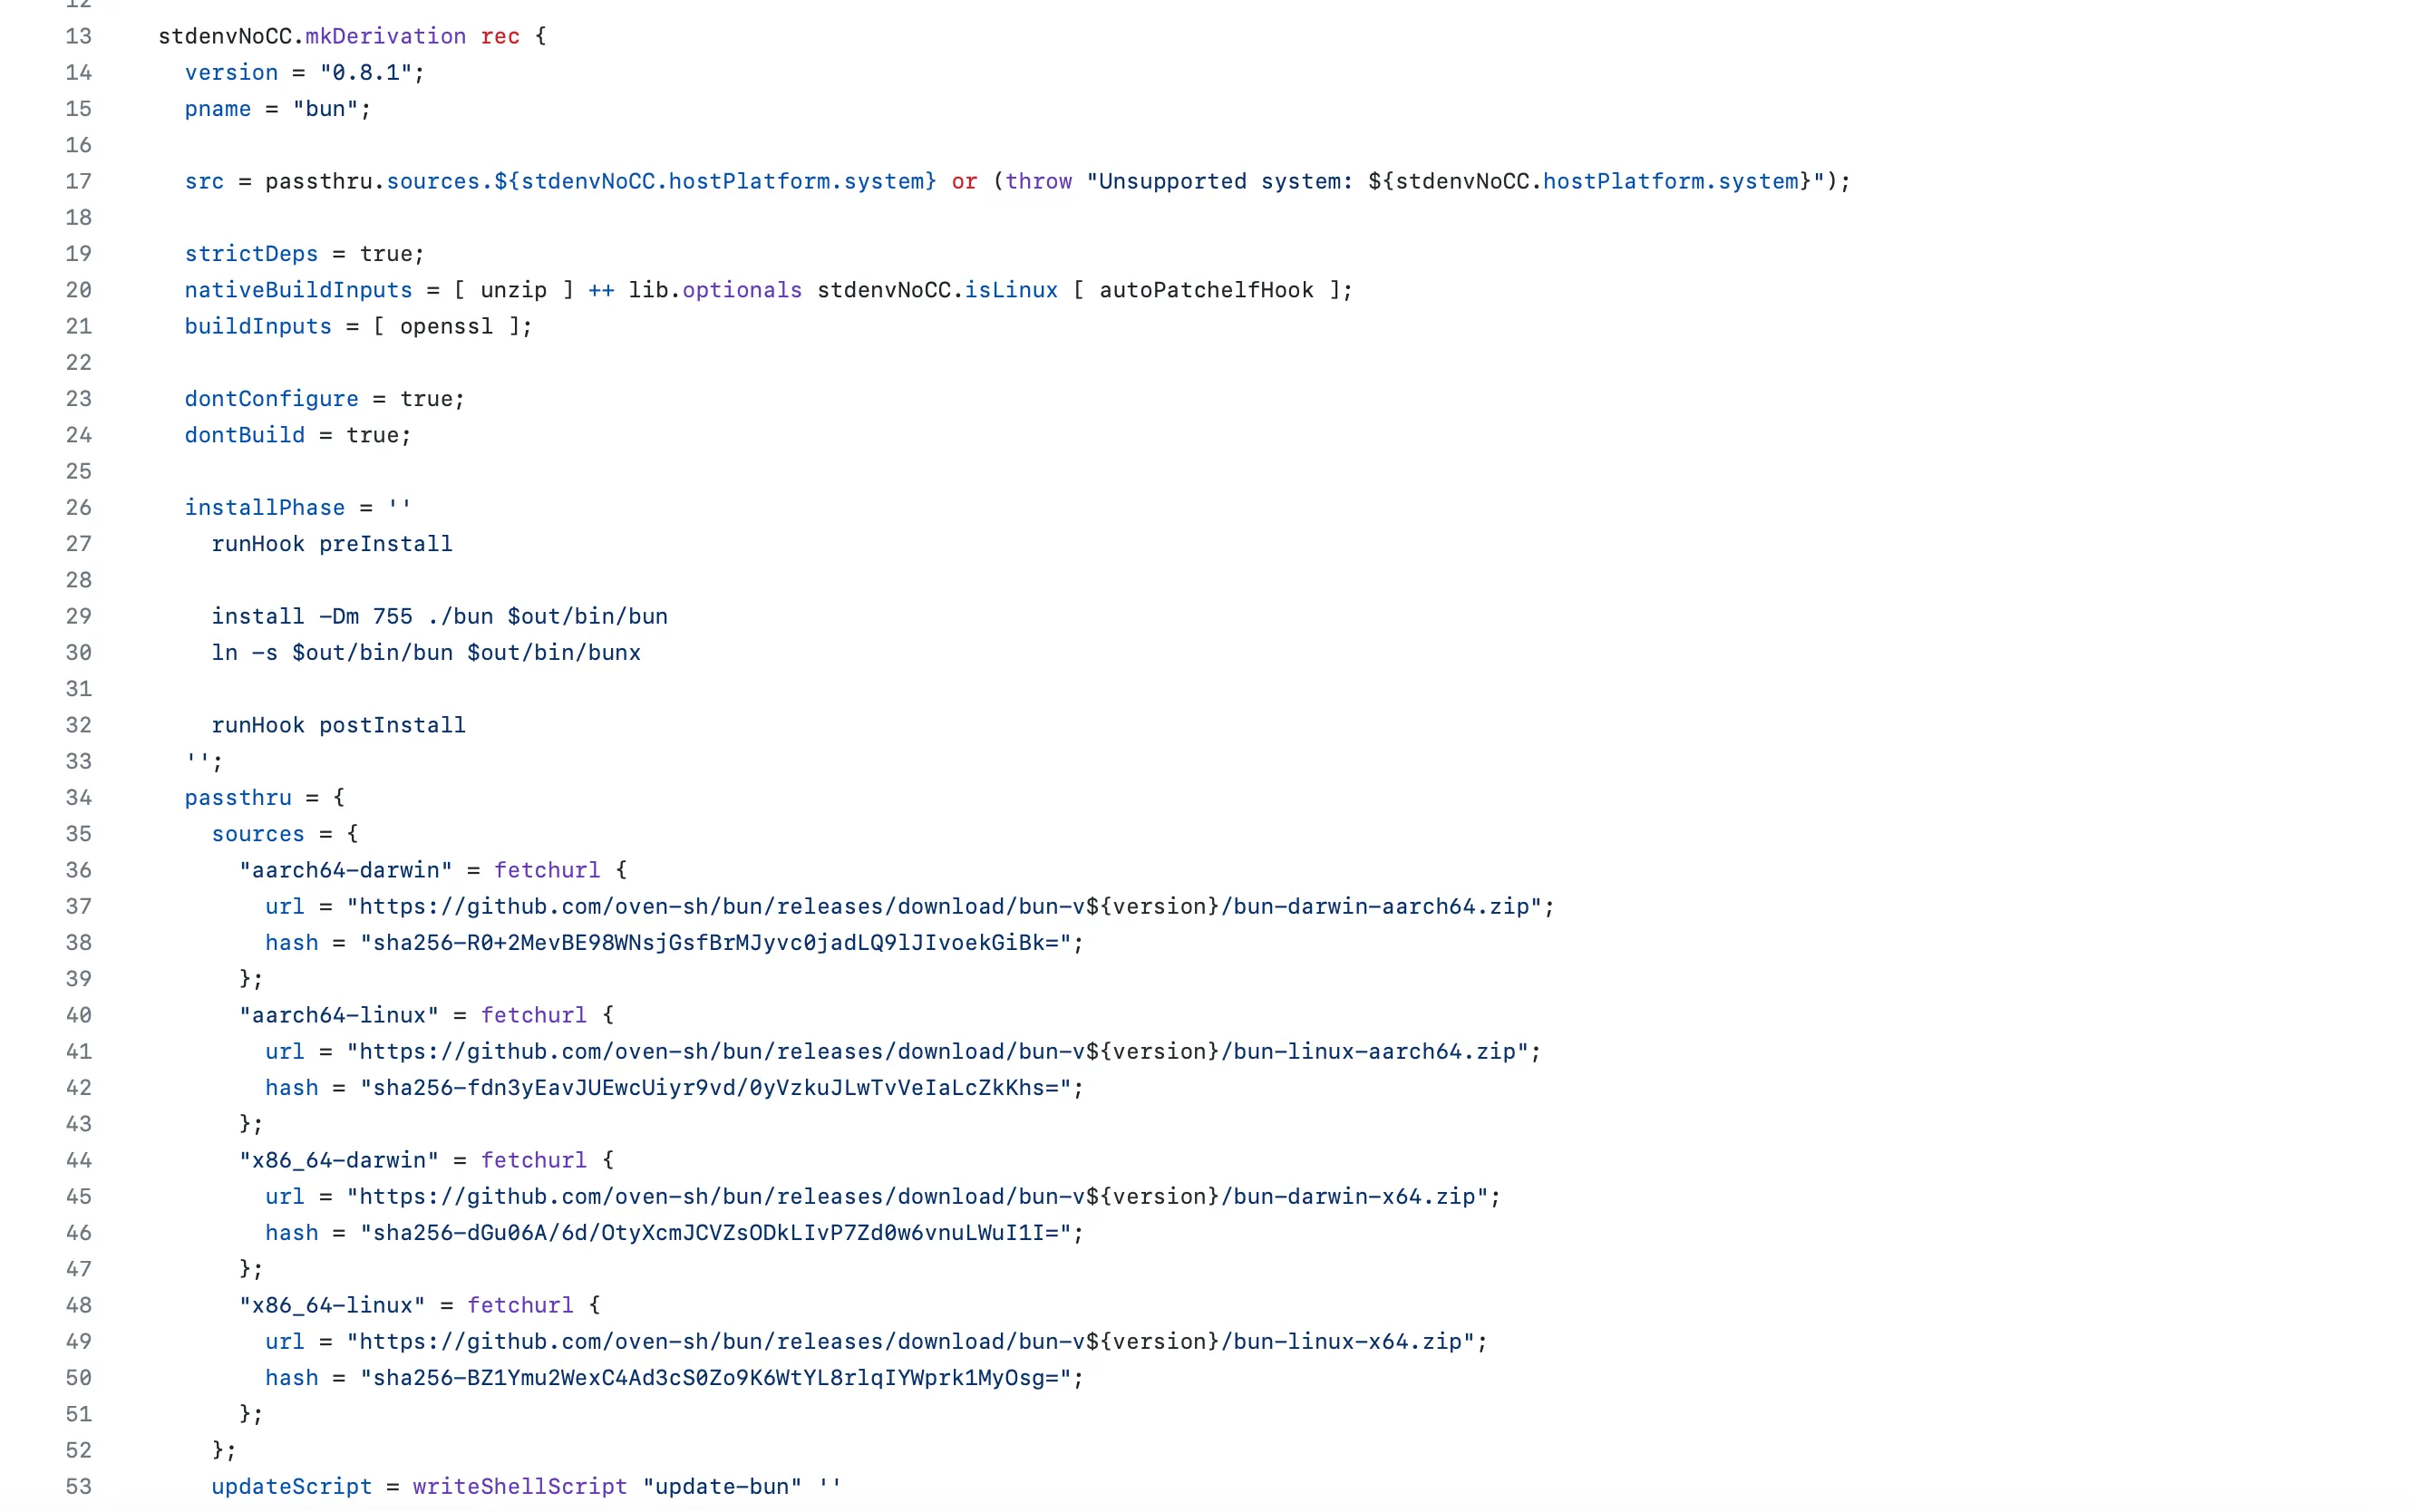This screenshot has height=1512, width=2417.
Task: Click the "update-bun" string
Action: (722, 1486)
